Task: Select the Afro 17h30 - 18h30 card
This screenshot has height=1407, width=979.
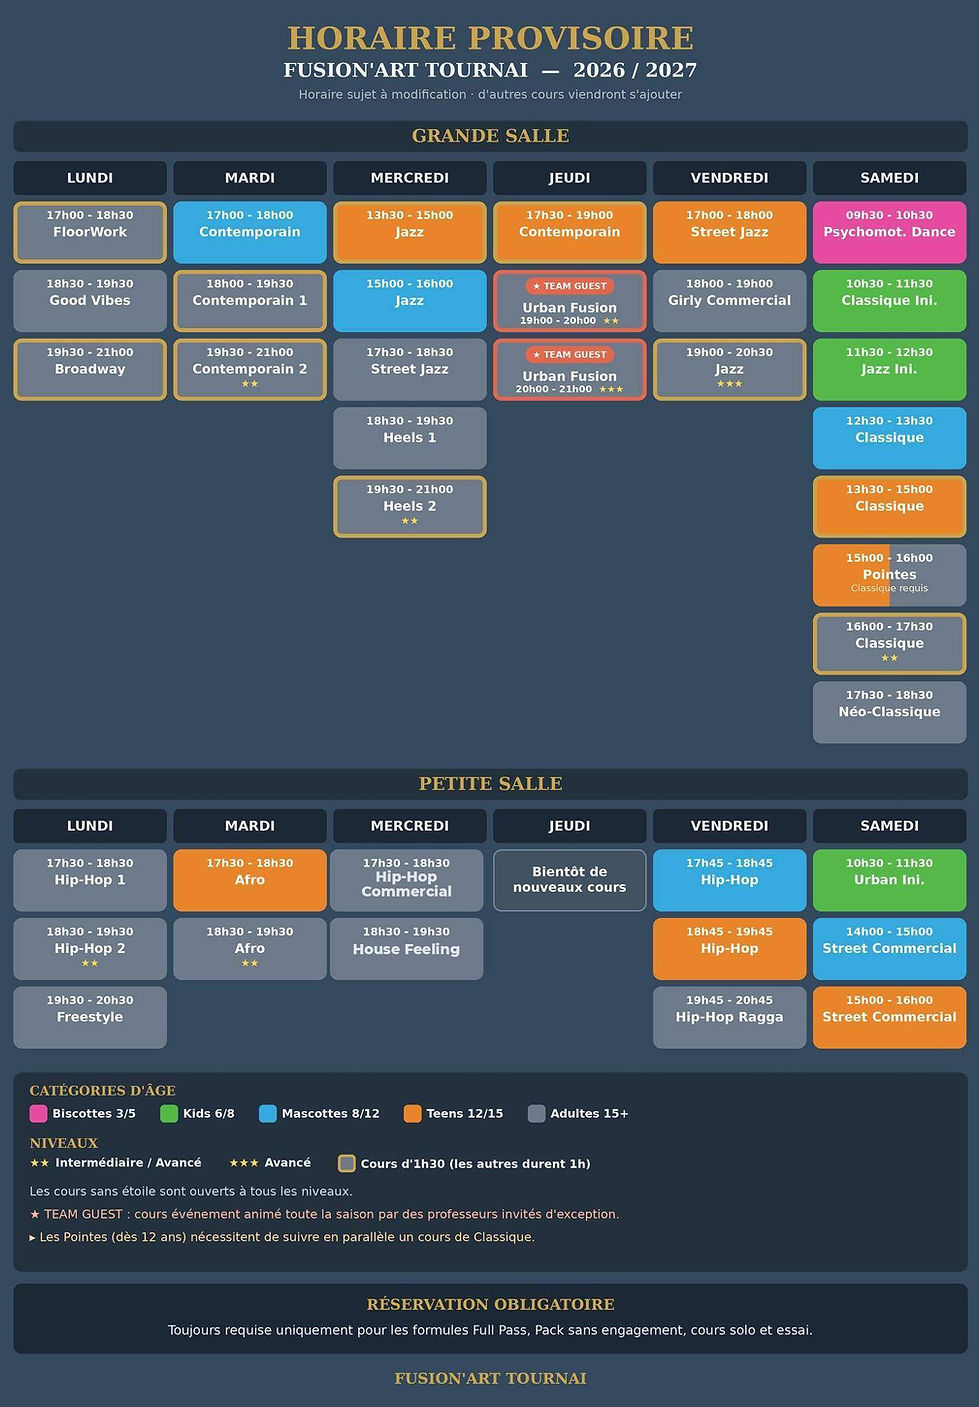Action: point(250,880)
